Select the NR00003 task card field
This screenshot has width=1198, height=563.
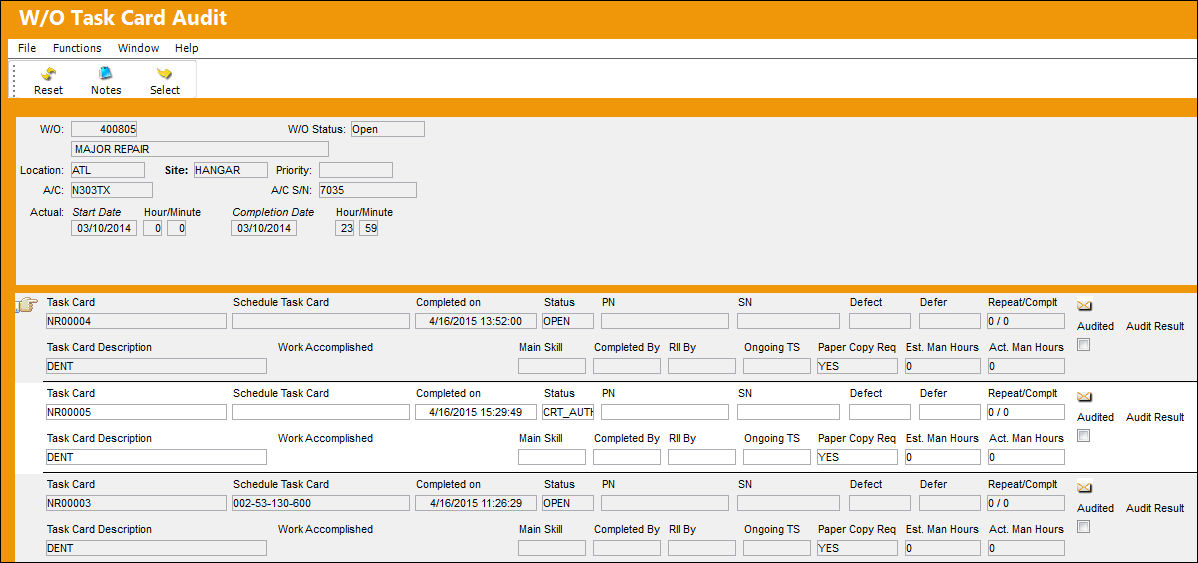click(136, 503)
